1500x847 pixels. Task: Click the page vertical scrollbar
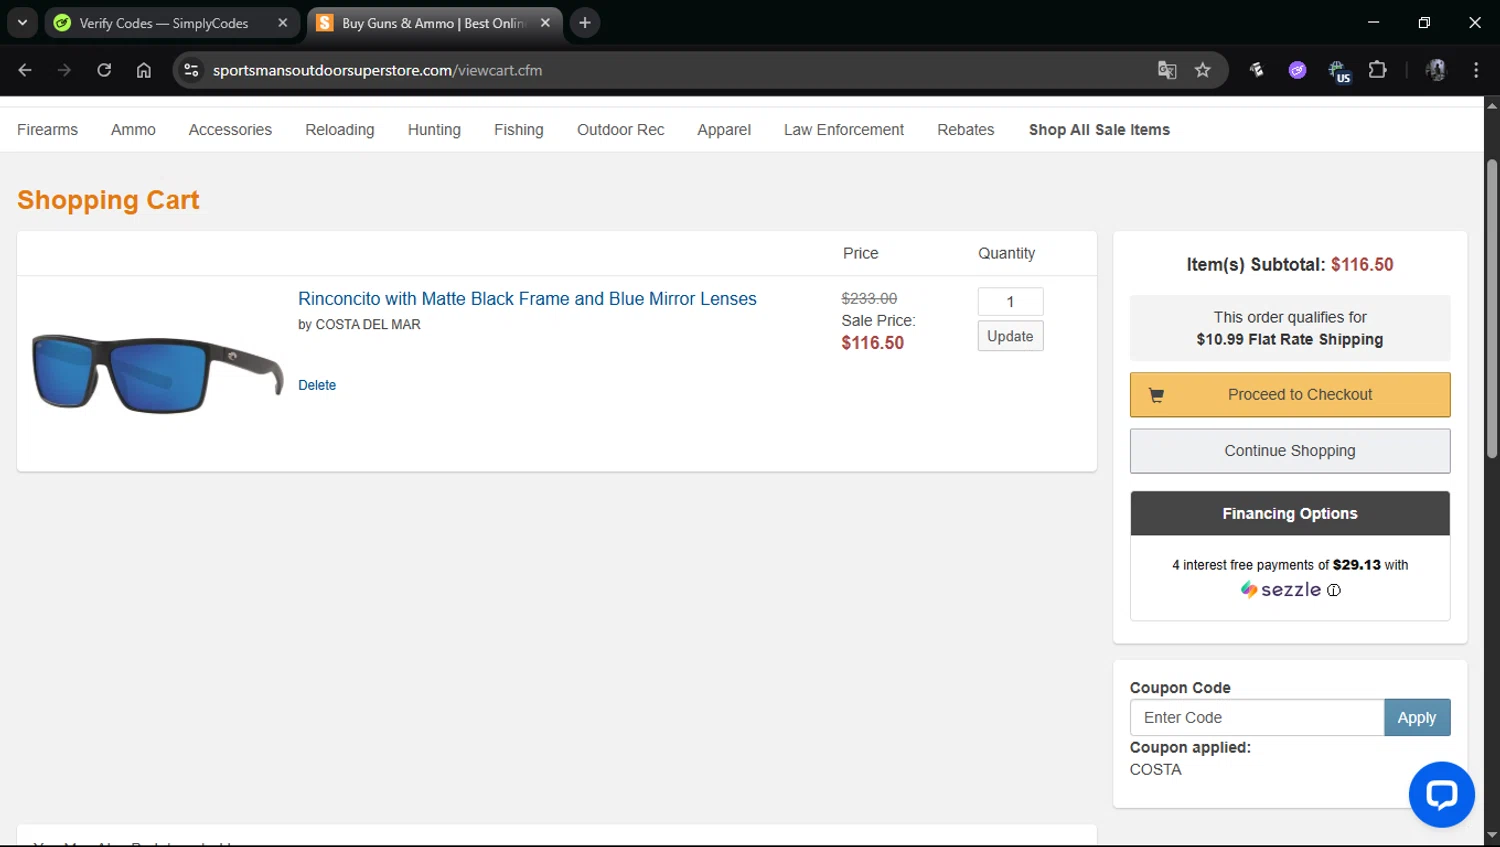point(1491,310)
